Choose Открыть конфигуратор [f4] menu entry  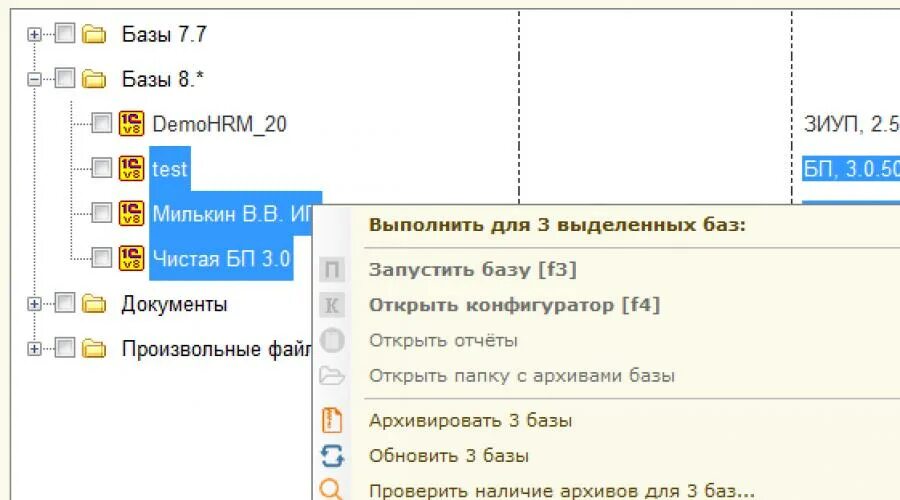pos(514,305)
